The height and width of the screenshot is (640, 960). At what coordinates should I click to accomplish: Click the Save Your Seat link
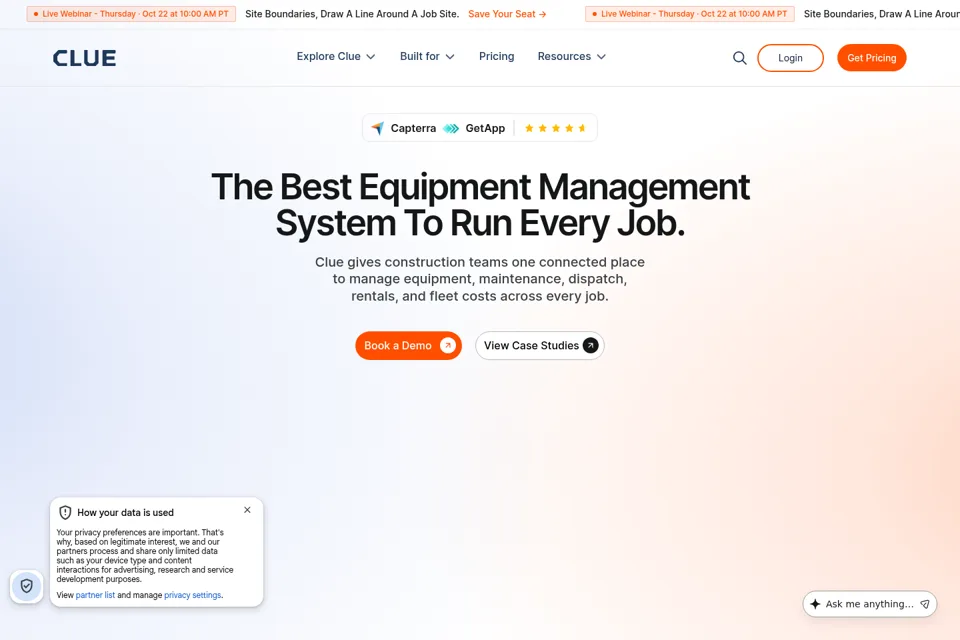coord(507,13)
